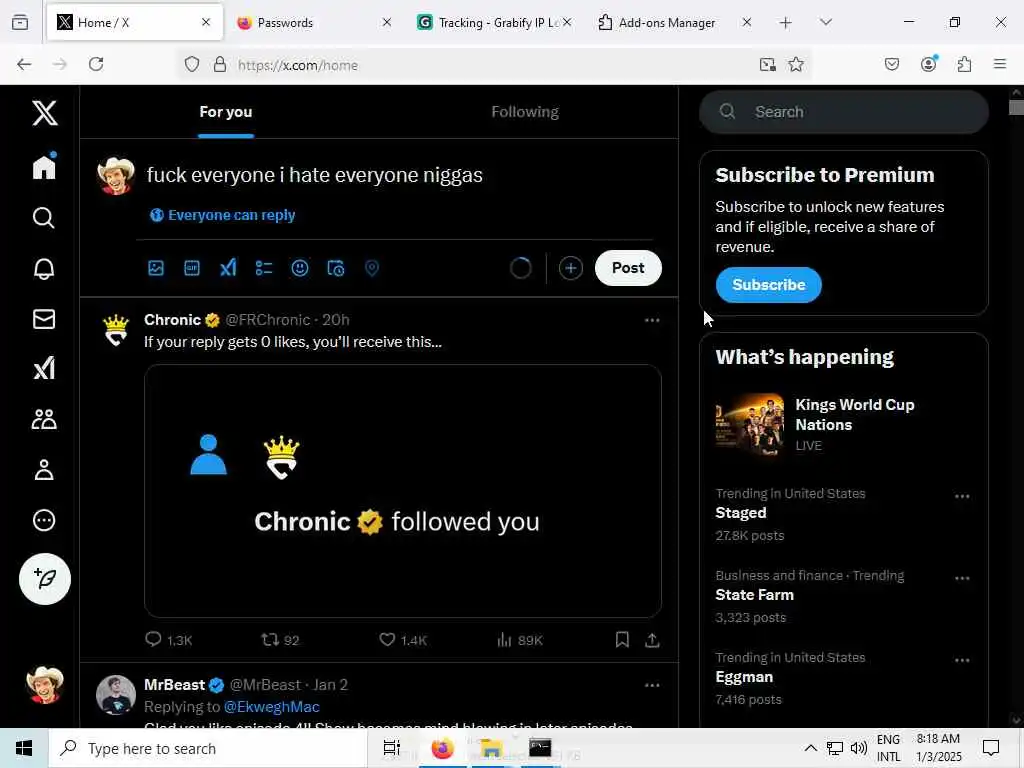Open emoji picker in composer
The image size is (1024, 768).
click(300, 268)
